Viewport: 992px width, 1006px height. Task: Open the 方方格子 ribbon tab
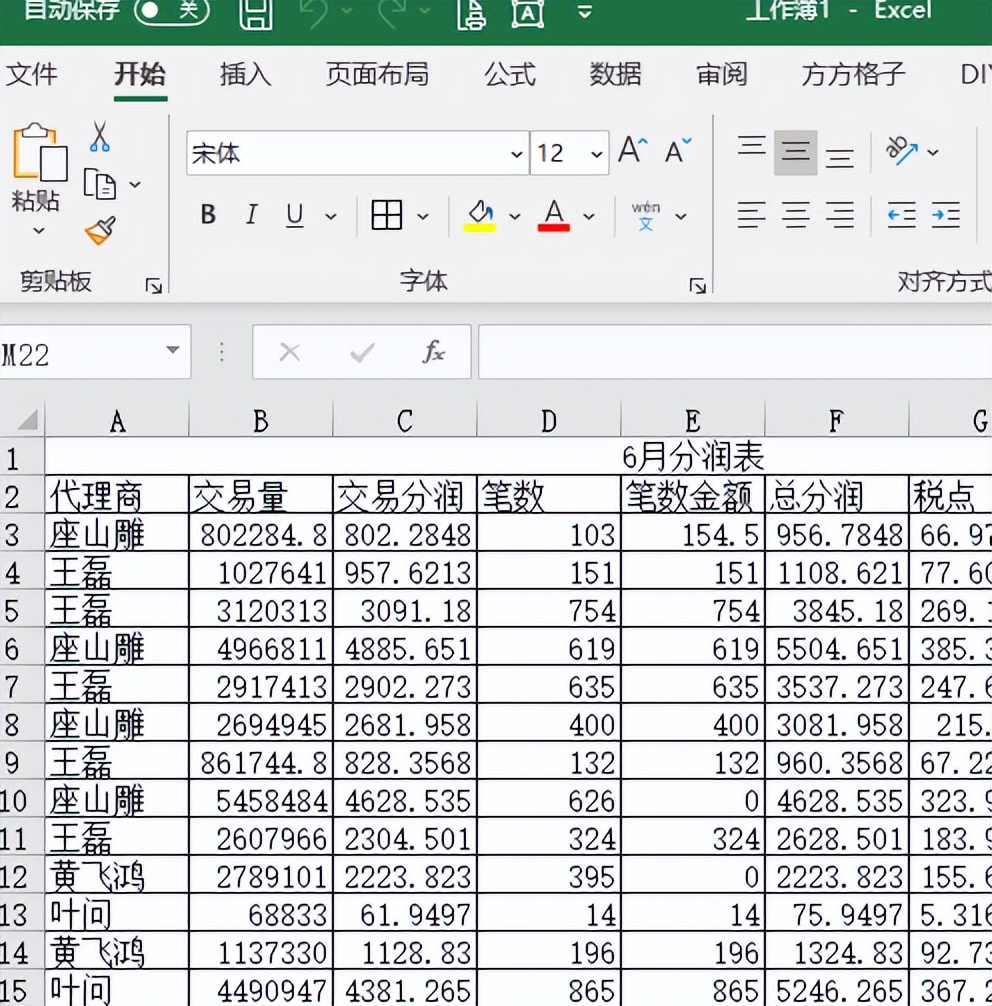tap(851, 75)
